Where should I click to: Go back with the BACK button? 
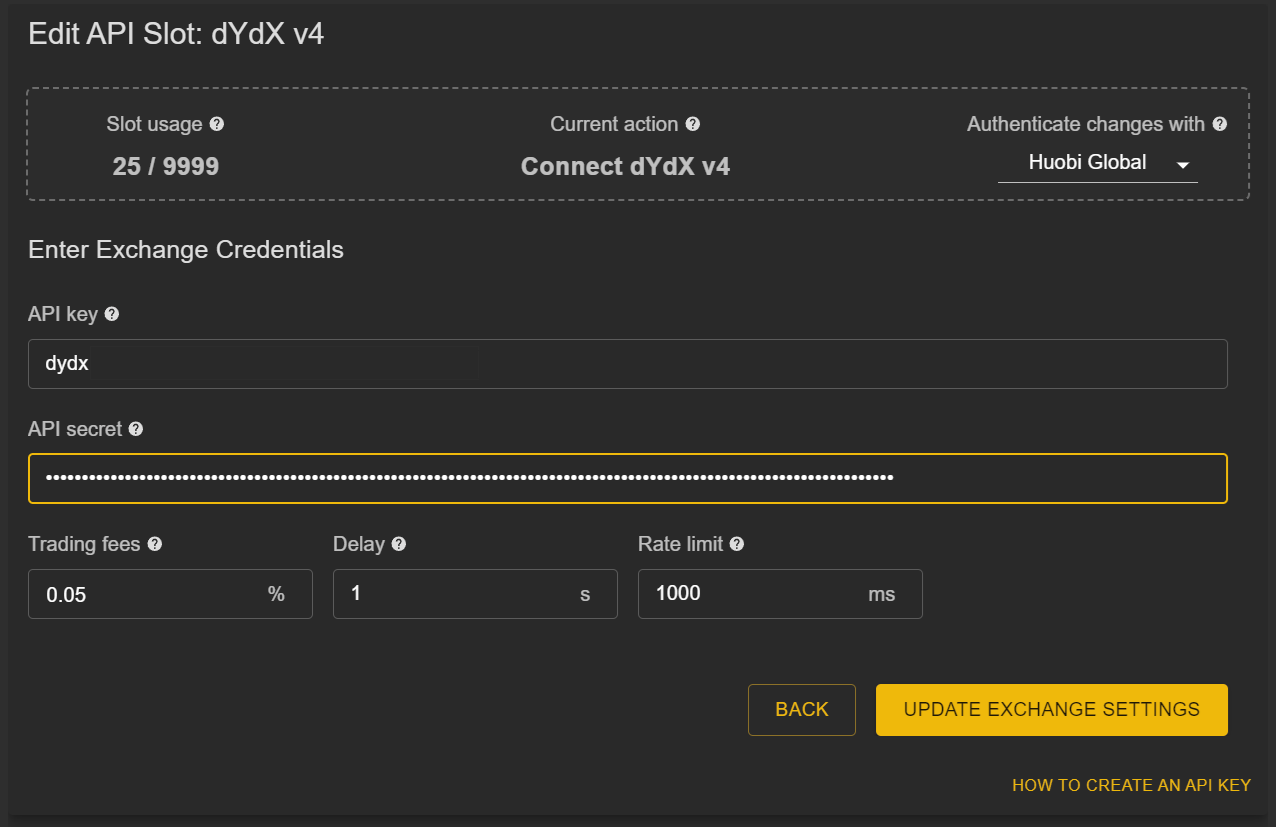click(802, 710)
